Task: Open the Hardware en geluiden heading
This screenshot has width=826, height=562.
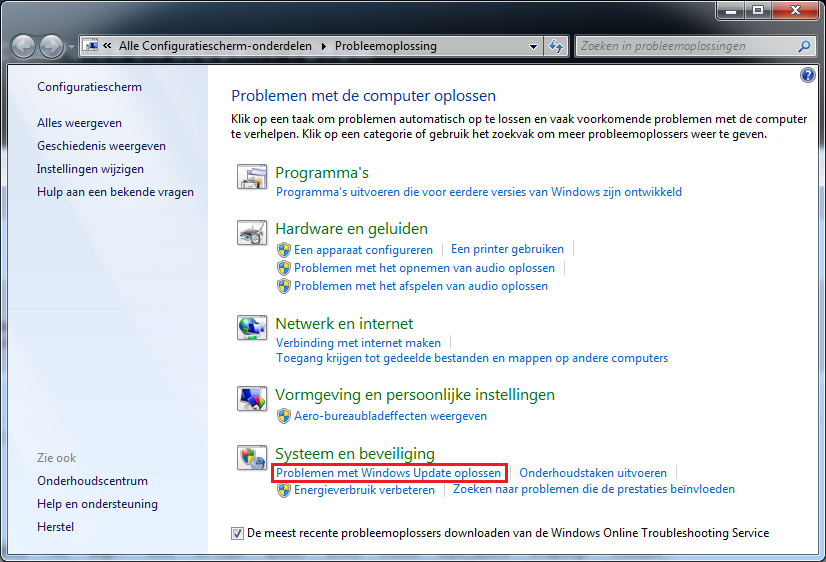Action: pos(351,229)
